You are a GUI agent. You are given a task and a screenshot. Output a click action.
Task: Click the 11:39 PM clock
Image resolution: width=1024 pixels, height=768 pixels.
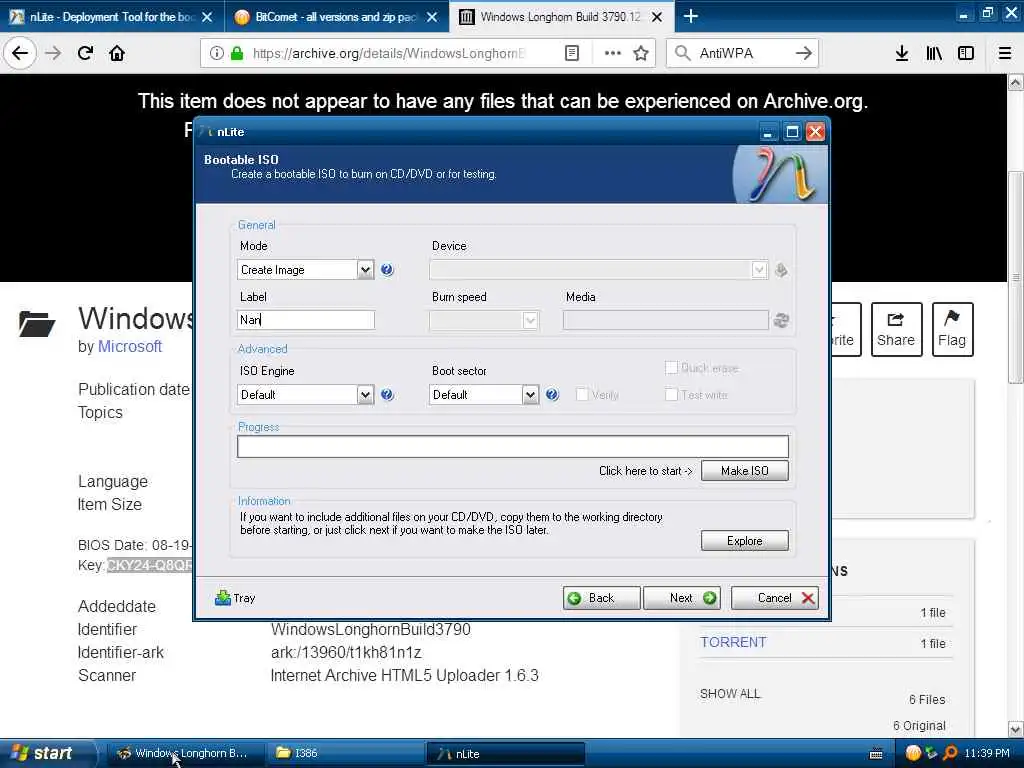pos(987,753)
